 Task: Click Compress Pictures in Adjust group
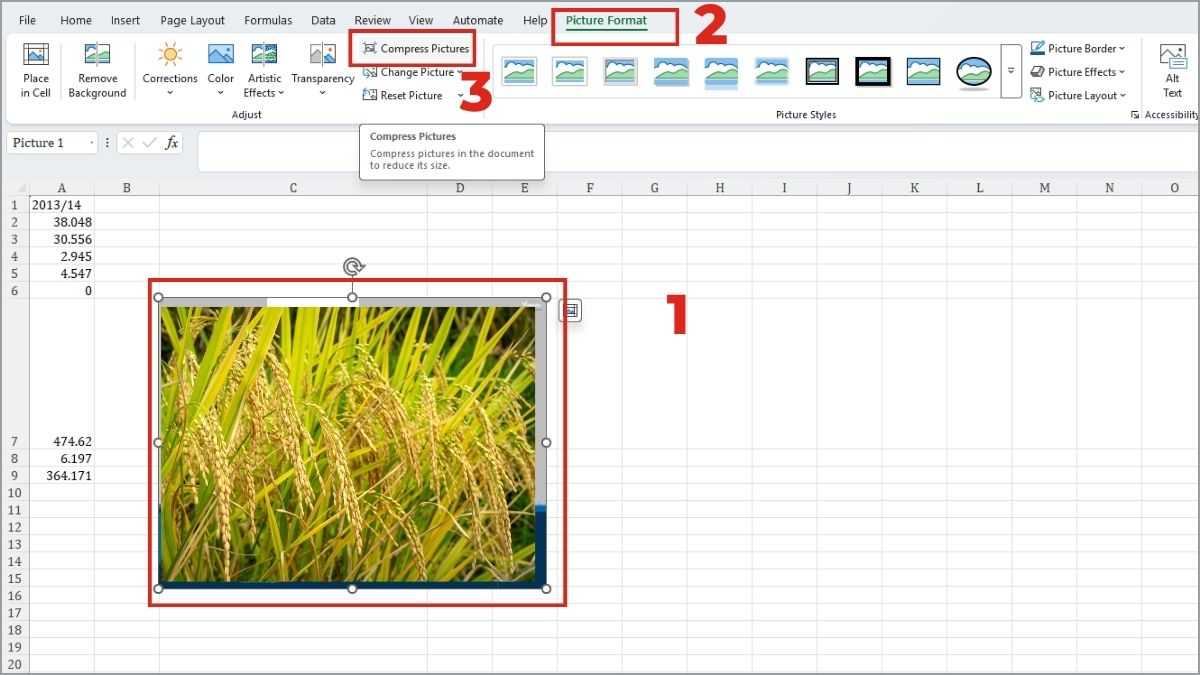(x=415, y=48)
